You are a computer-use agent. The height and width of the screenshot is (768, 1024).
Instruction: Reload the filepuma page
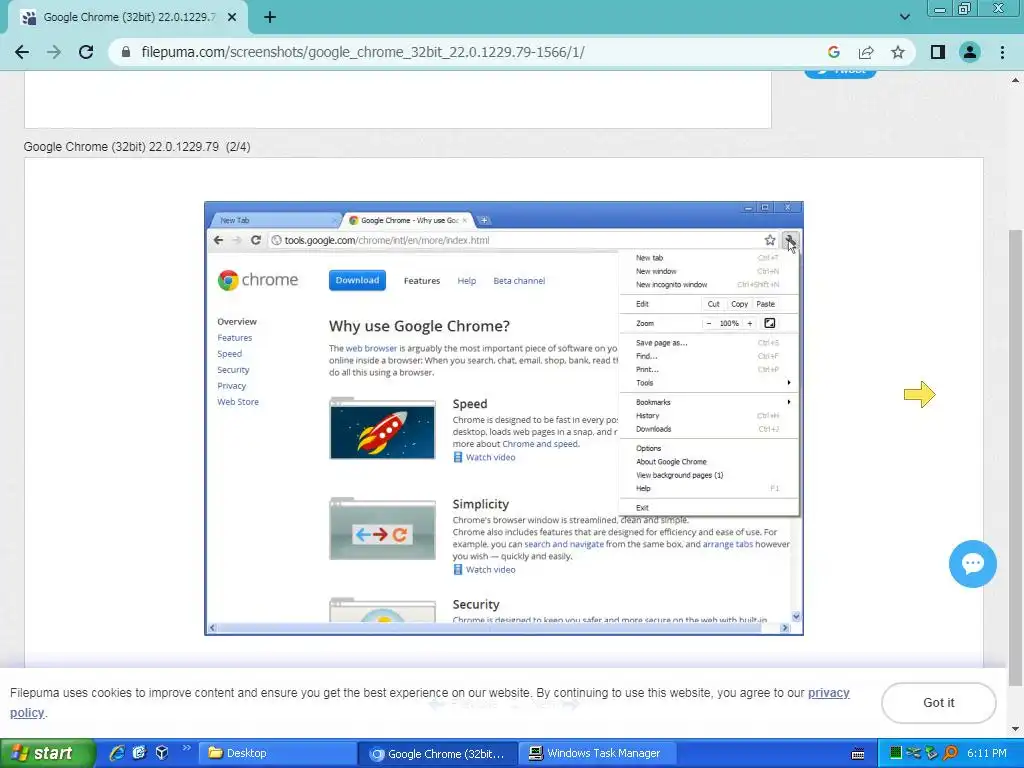pos(86,52)
